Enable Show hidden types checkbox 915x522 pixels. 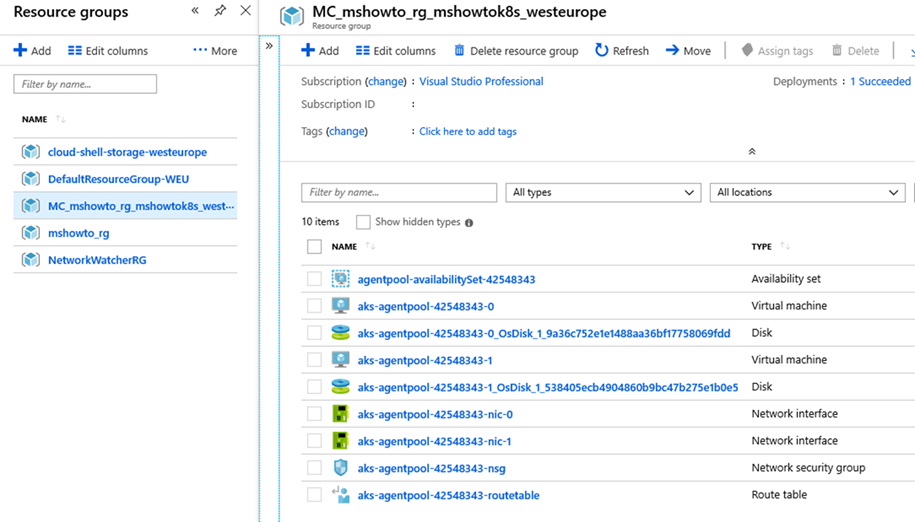pyautogui.click(x=363, y=222)
